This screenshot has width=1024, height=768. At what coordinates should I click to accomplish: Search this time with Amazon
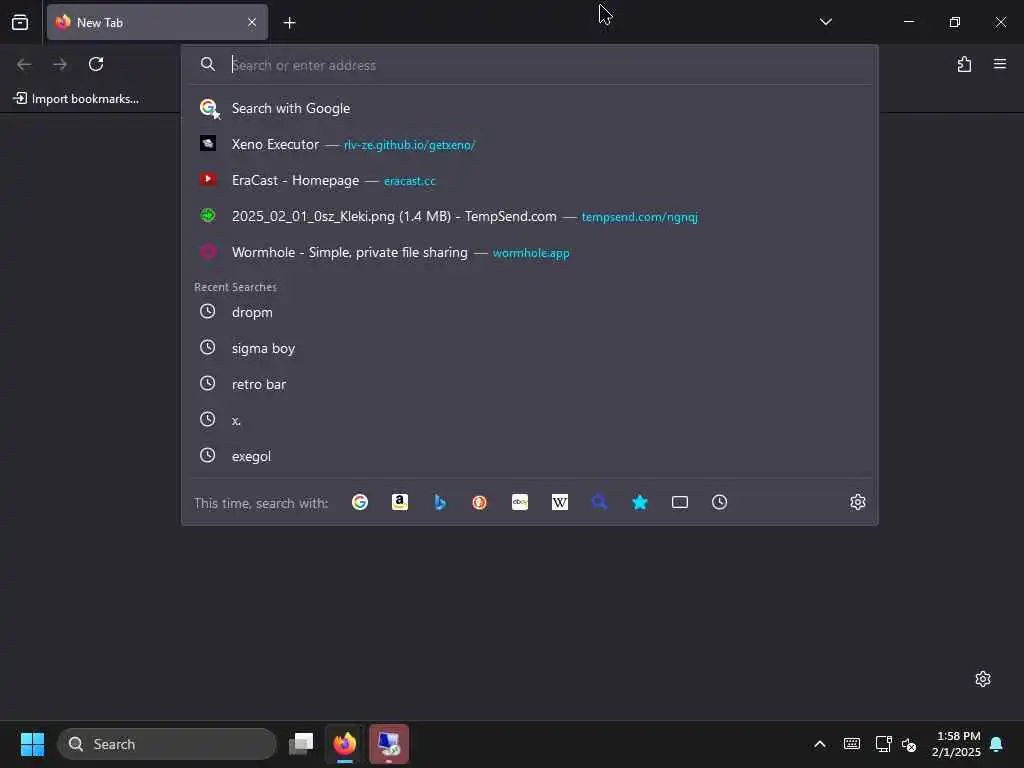pos(400,502)
